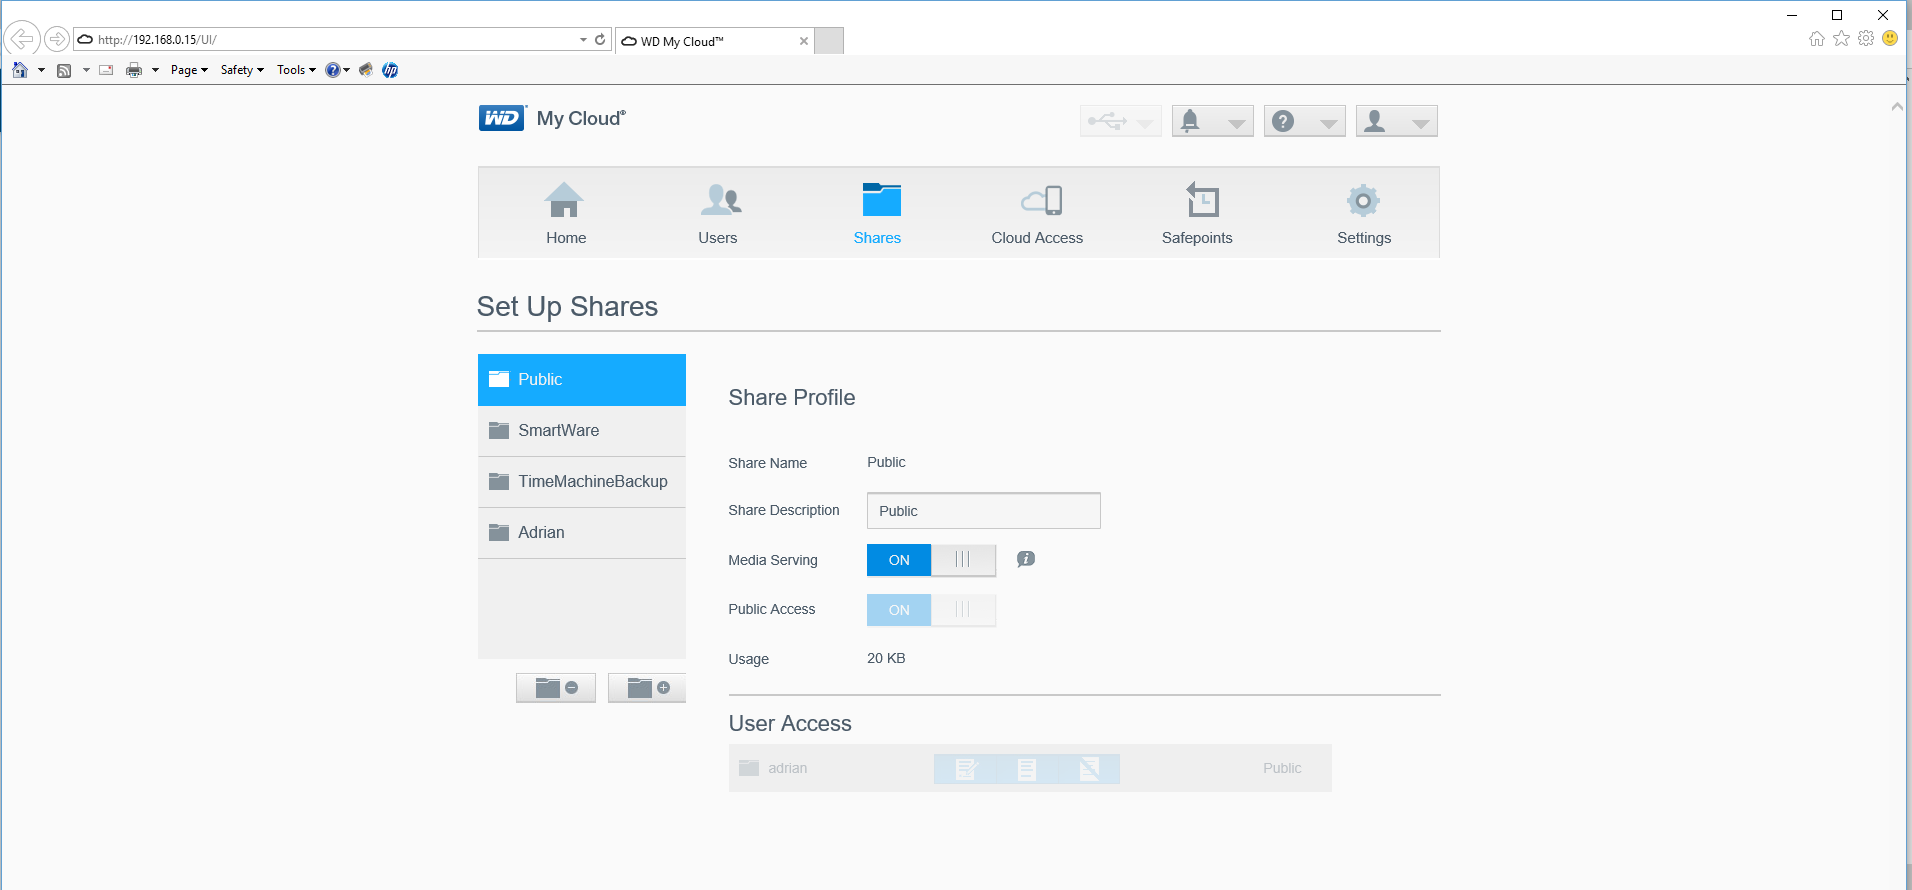
Task: Click the add share folder button
Action: click(647, 688)
